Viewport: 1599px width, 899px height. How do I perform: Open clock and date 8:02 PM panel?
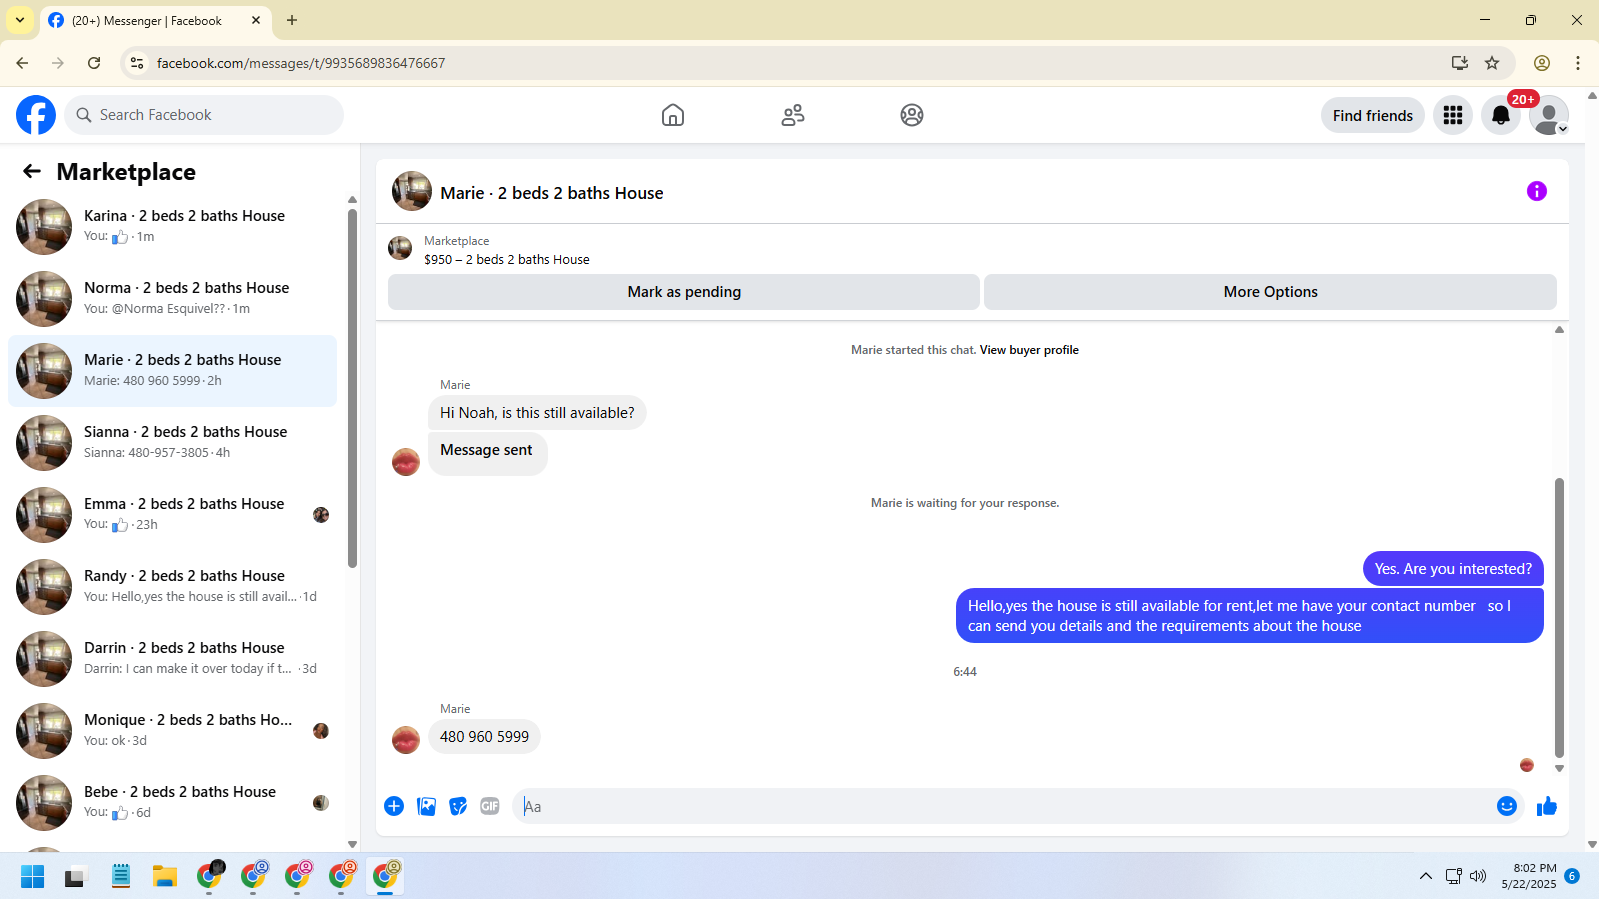pyautogui.click(x=1529, y=876)
